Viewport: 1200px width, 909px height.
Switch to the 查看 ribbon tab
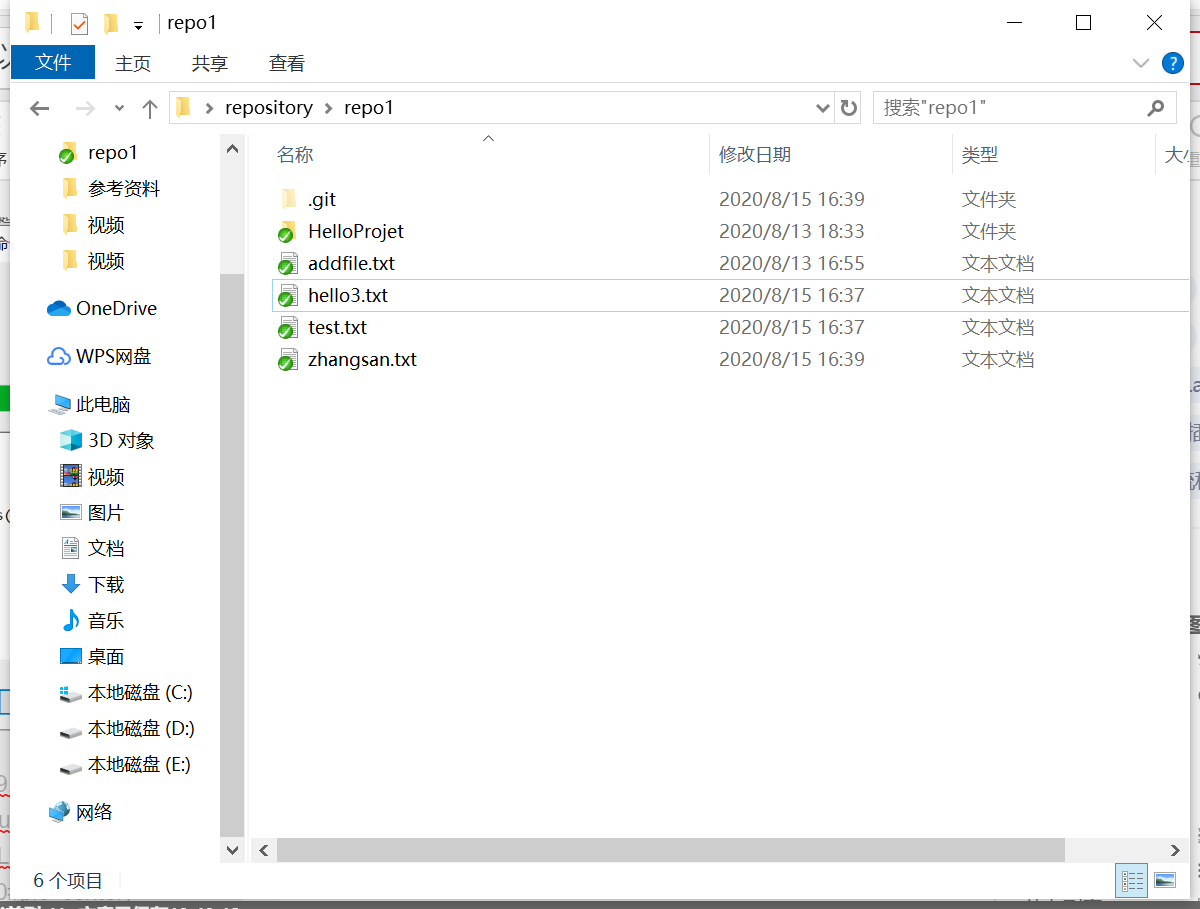(x=286, y=62)
